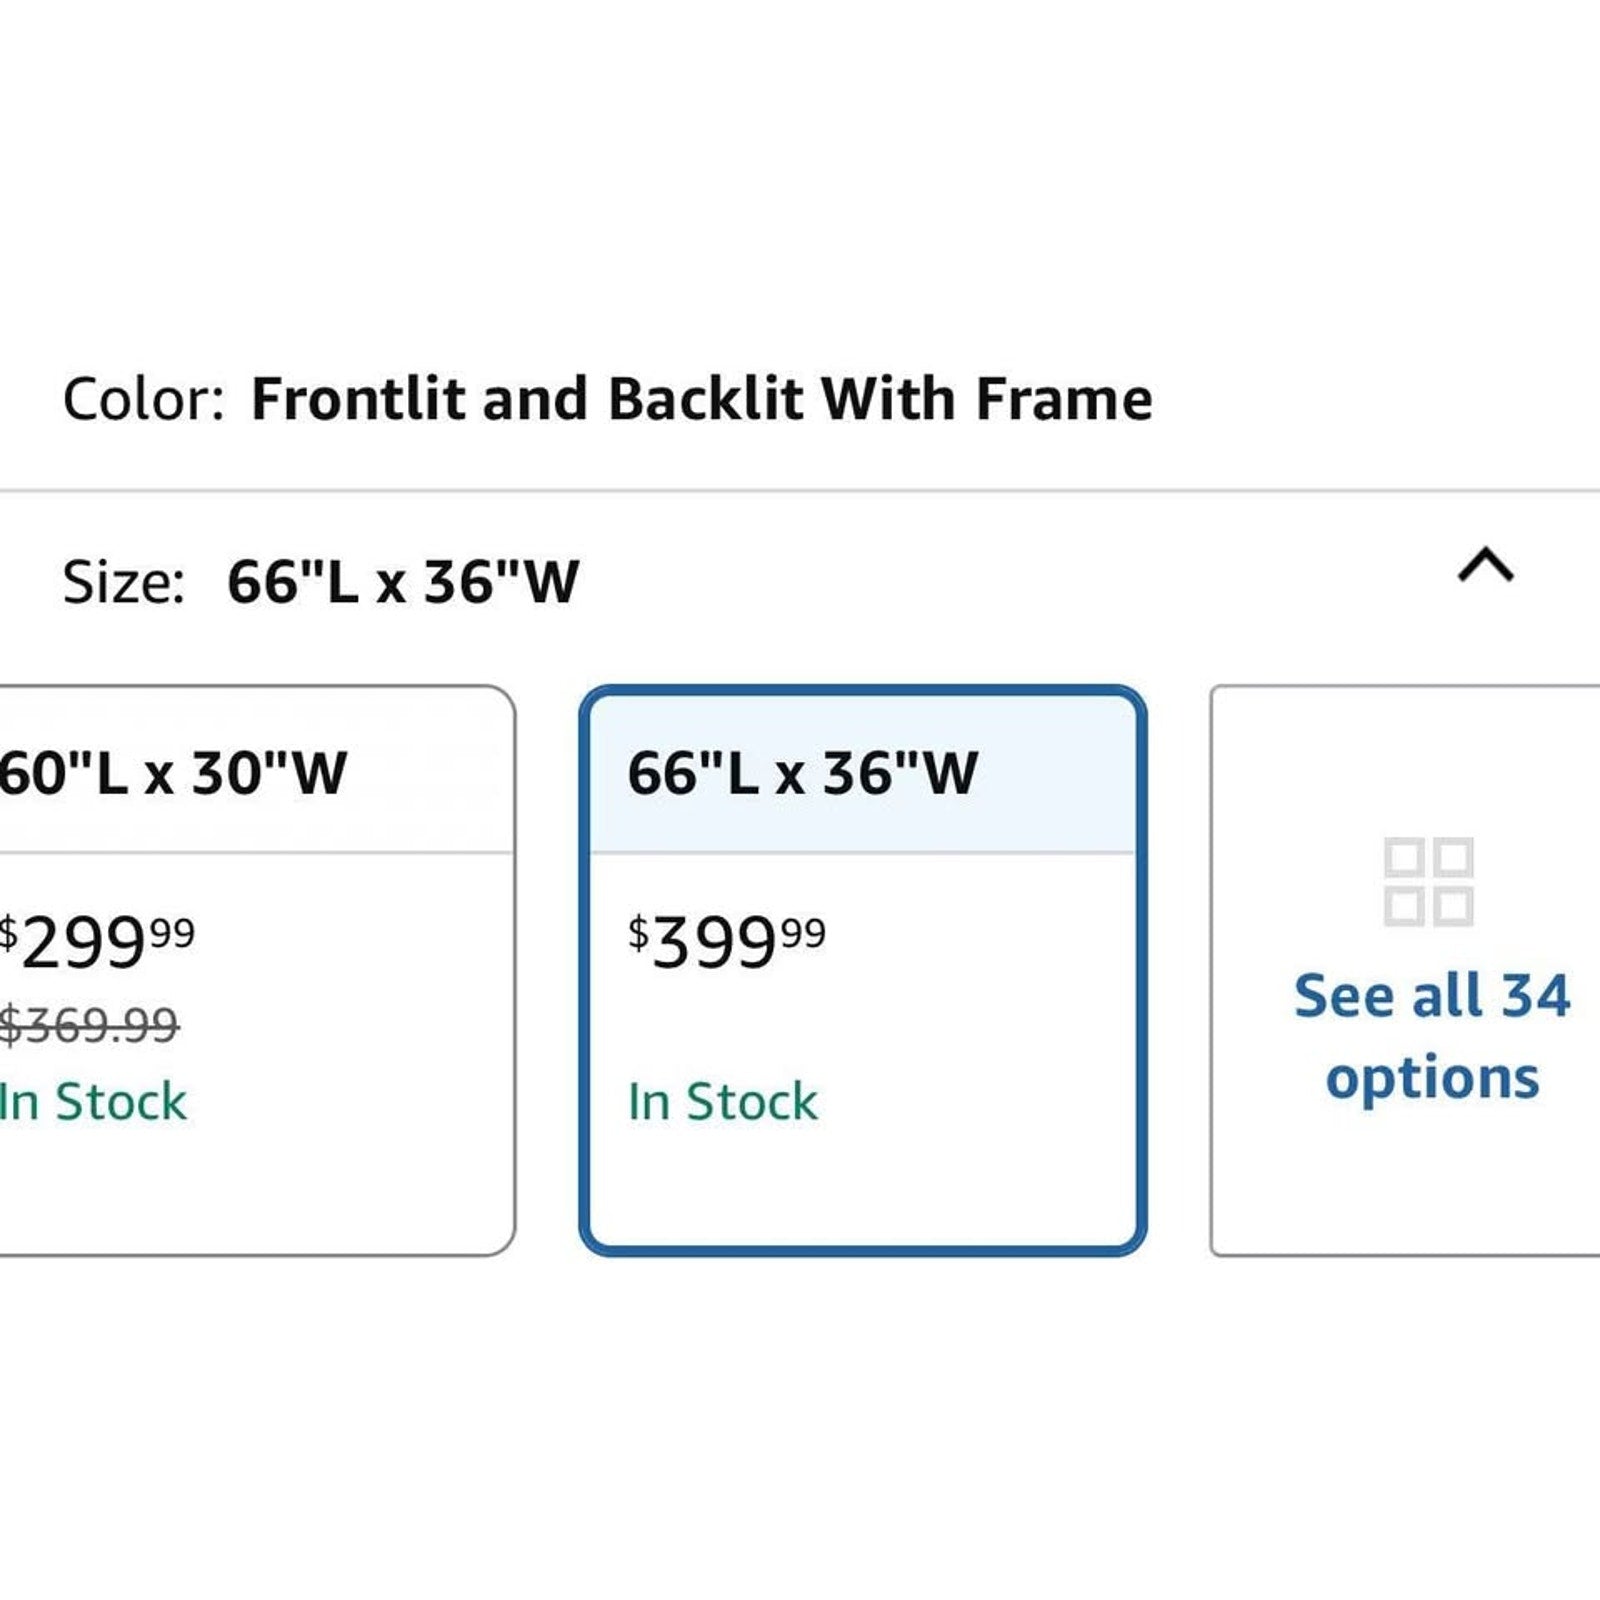The height and width of the screenshot is (1600, 1600).
Task: Click In Stock under the 60"L x 30"W option
Action: pyautogui.click(x=93, y=1102)
